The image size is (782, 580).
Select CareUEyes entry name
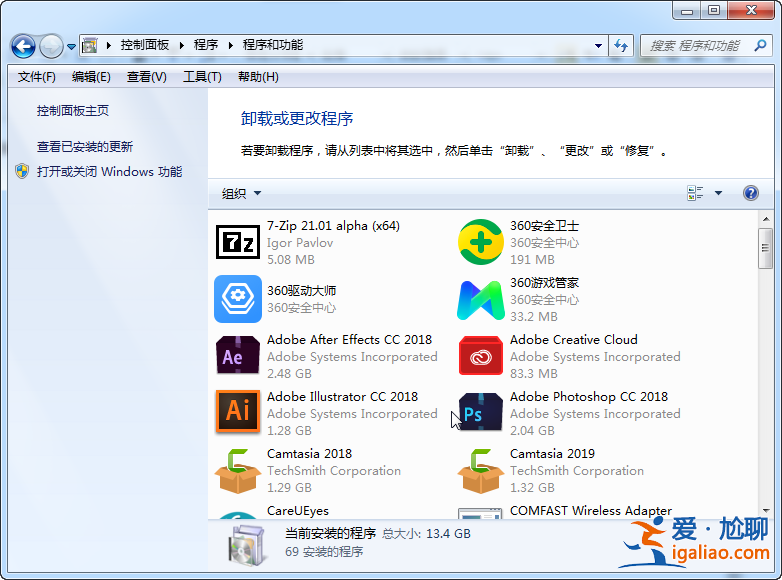coord(298,511)
